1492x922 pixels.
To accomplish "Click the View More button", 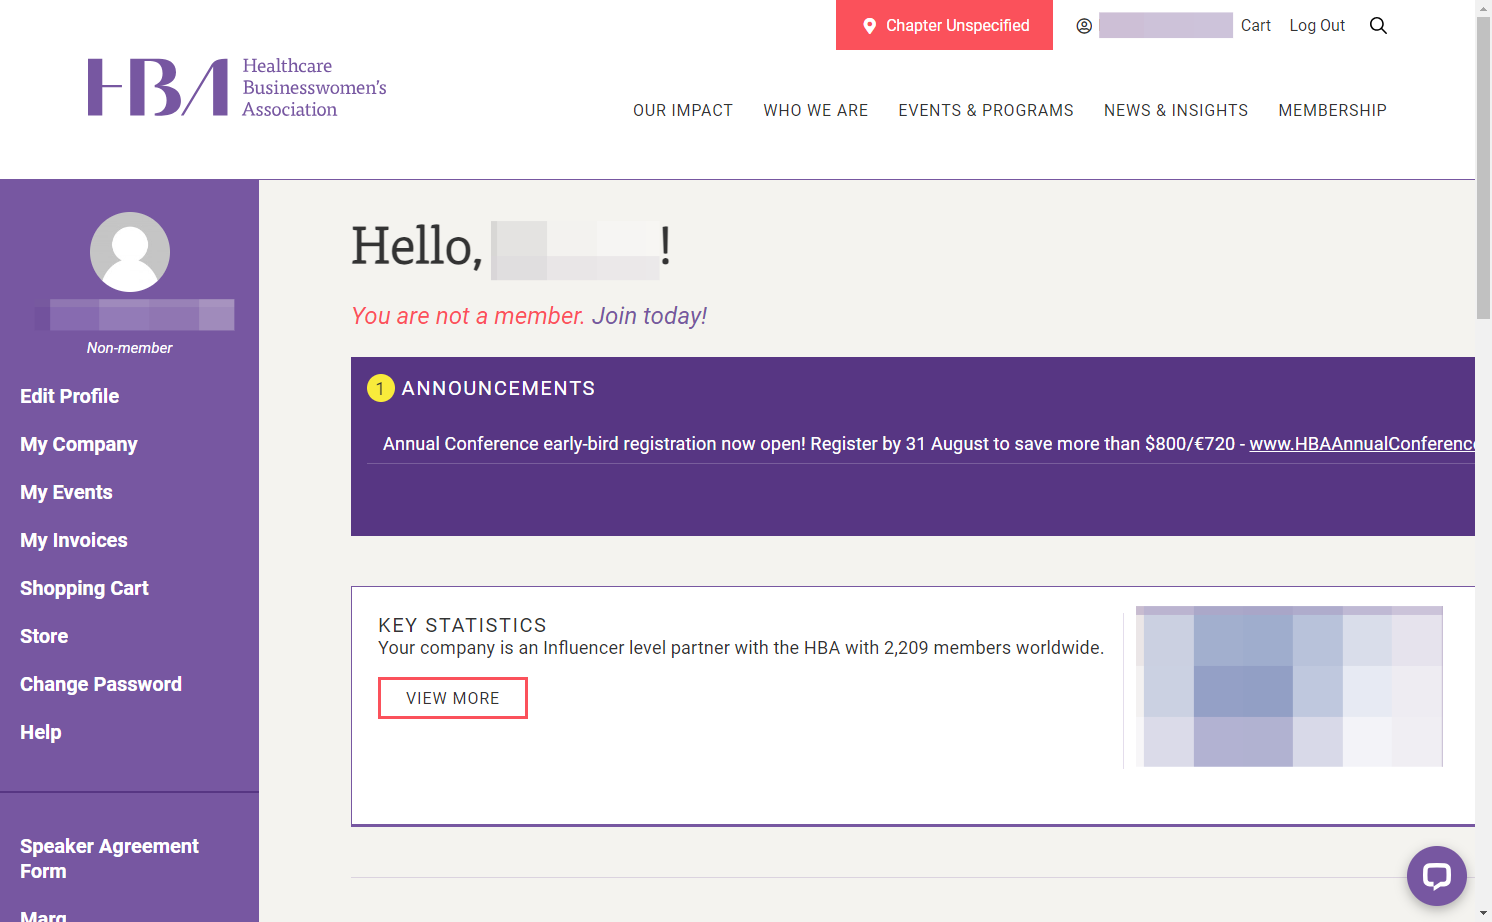I will coord(453,698).
